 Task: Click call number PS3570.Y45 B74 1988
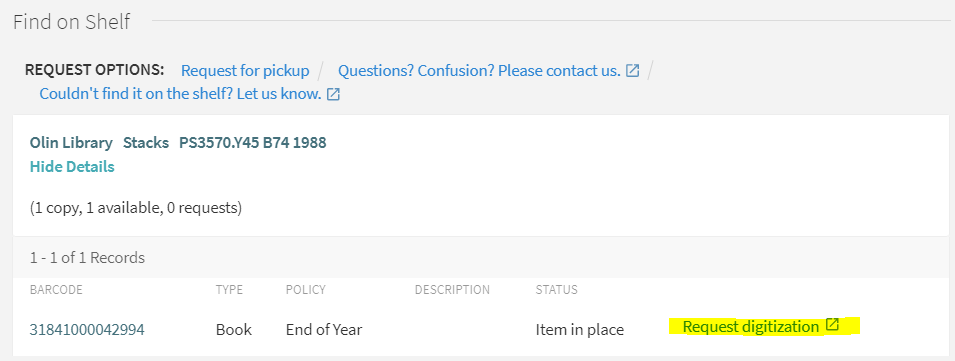(x=253, y=143)
